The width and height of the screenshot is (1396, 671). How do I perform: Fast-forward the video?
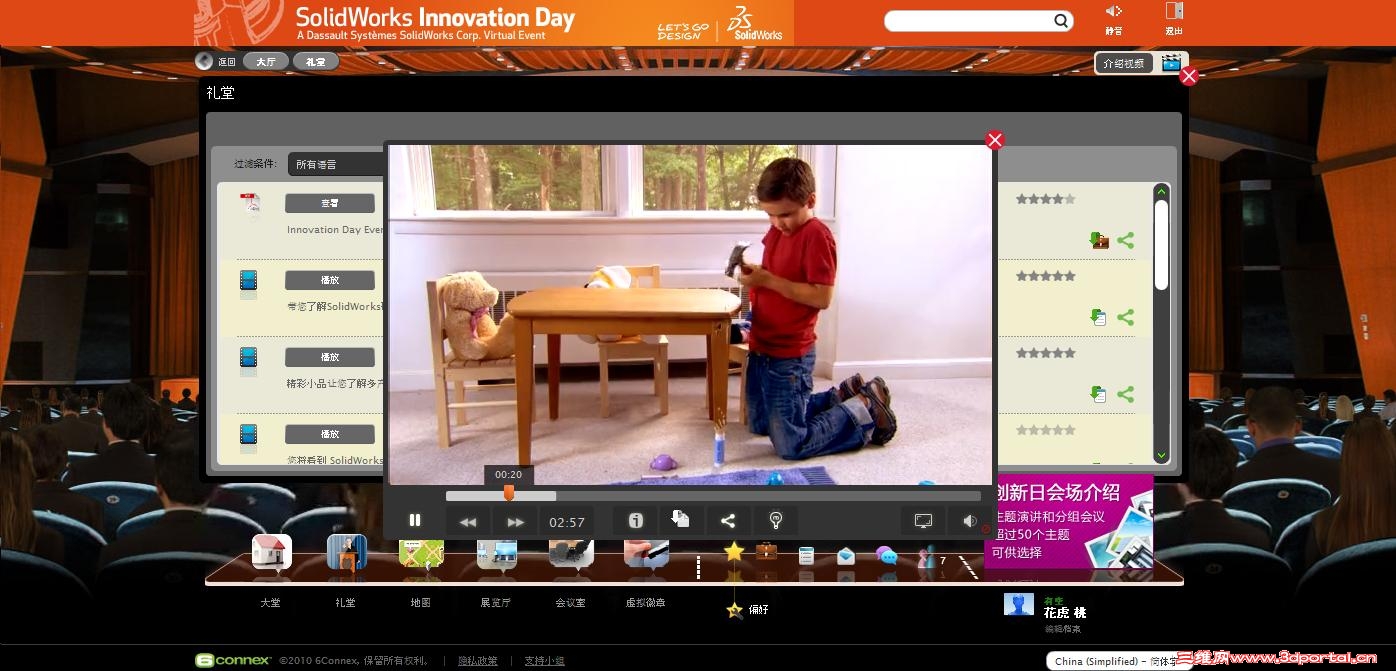pos(515,522)
